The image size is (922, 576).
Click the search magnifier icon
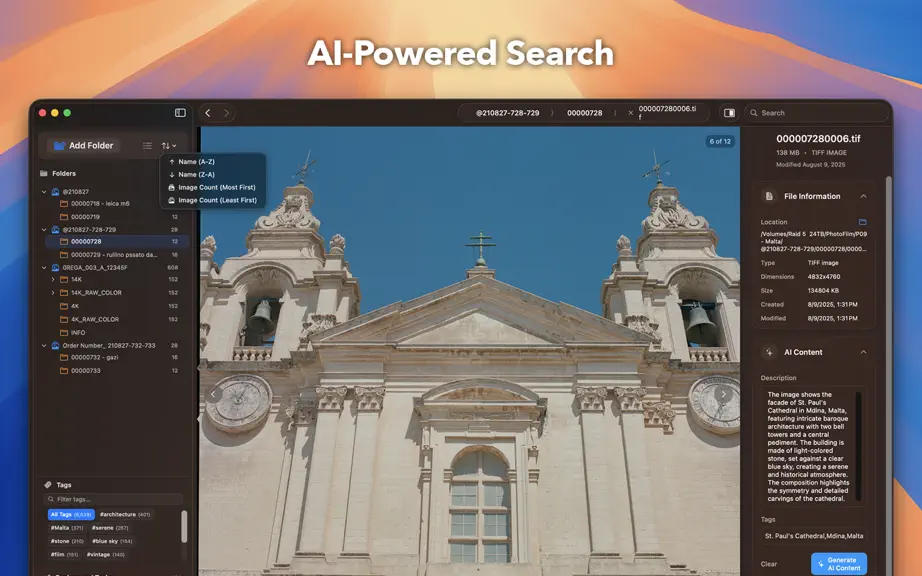coord(753,113)
